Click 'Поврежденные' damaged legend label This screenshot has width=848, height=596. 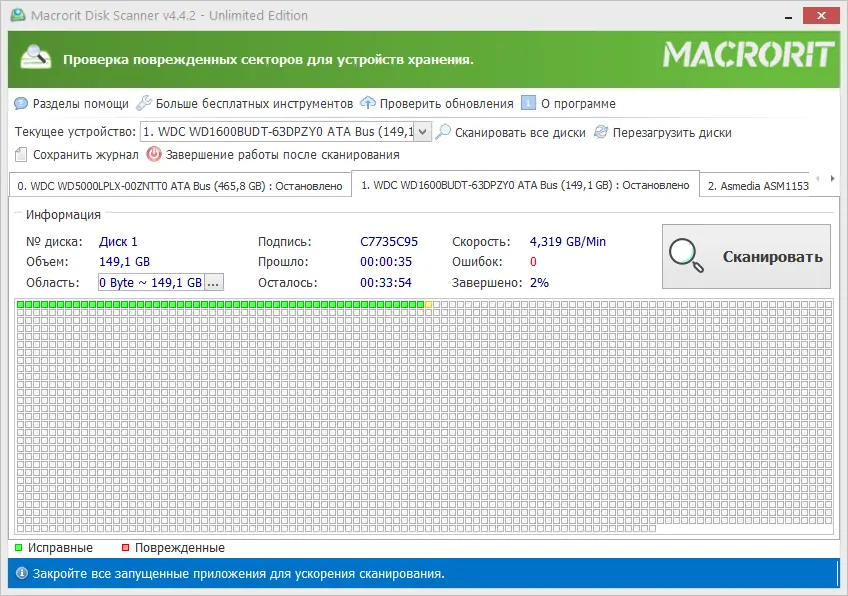180,548
